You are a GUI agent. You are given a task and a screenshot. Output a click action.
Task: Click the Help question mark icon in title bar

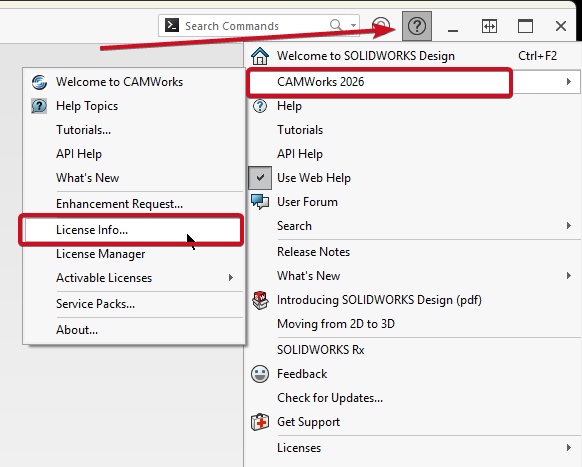tap(417, 26)
